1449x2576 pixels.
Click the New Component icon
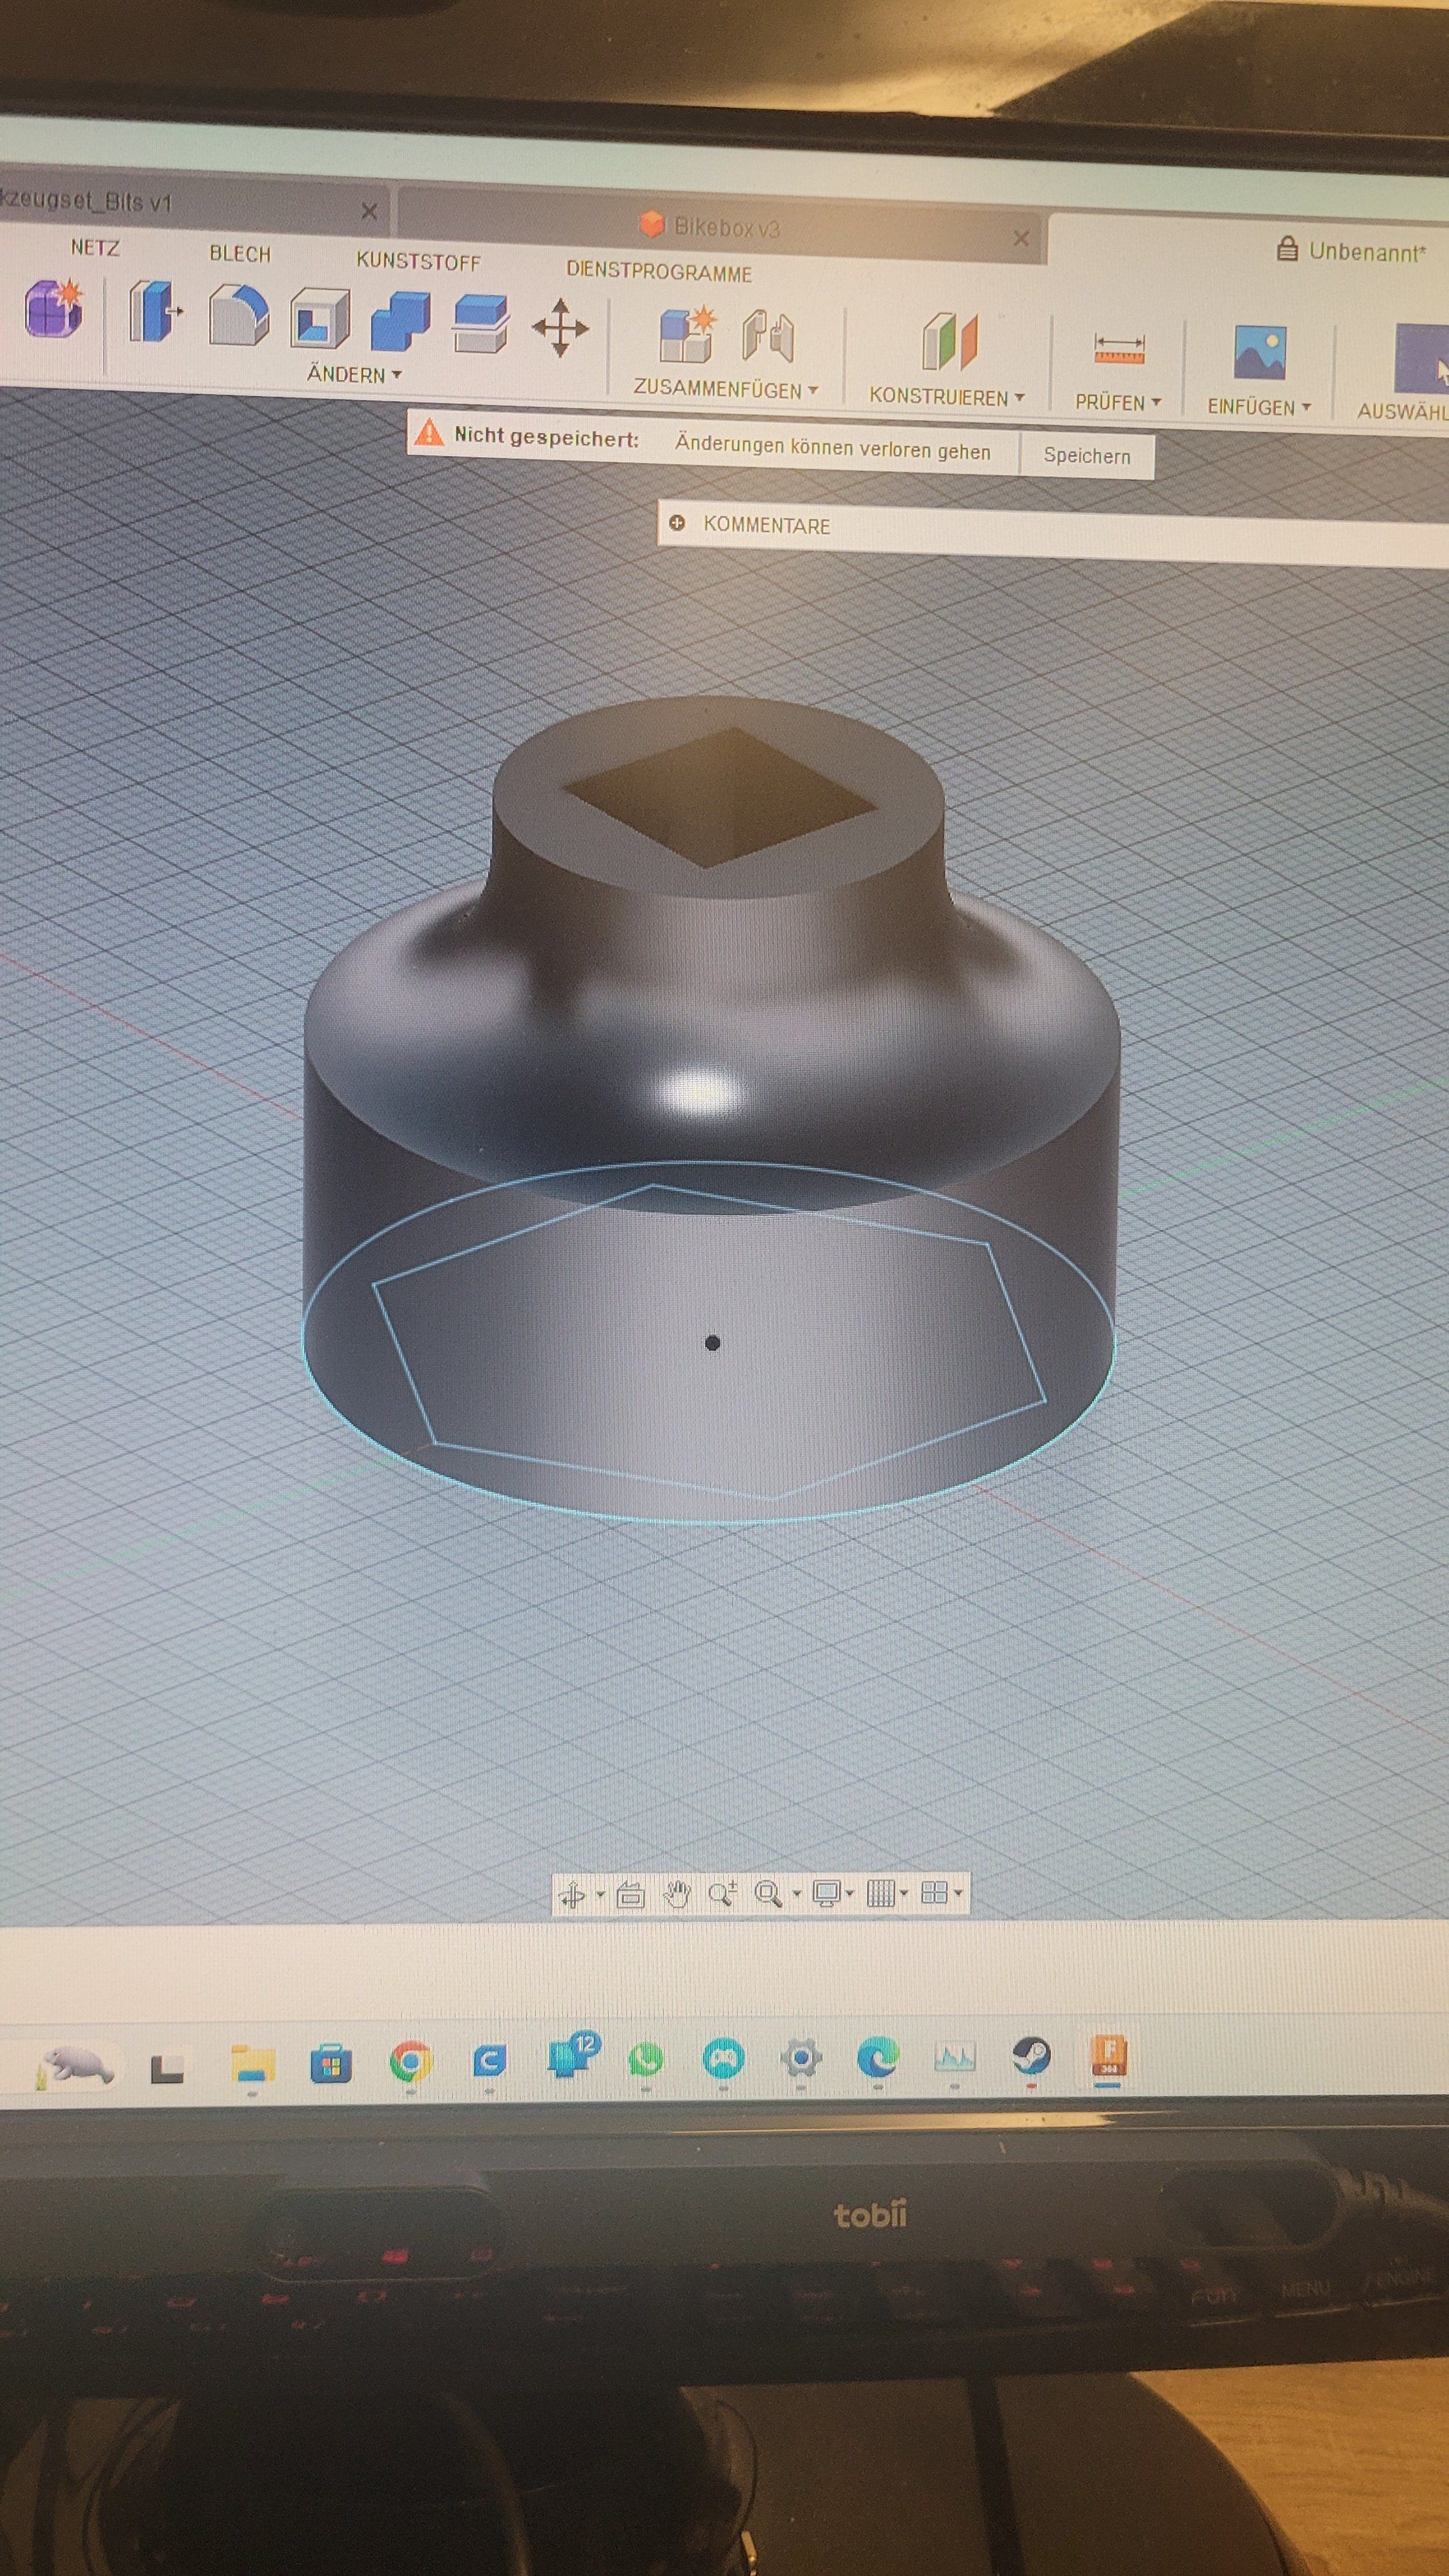tap(686, 335)
